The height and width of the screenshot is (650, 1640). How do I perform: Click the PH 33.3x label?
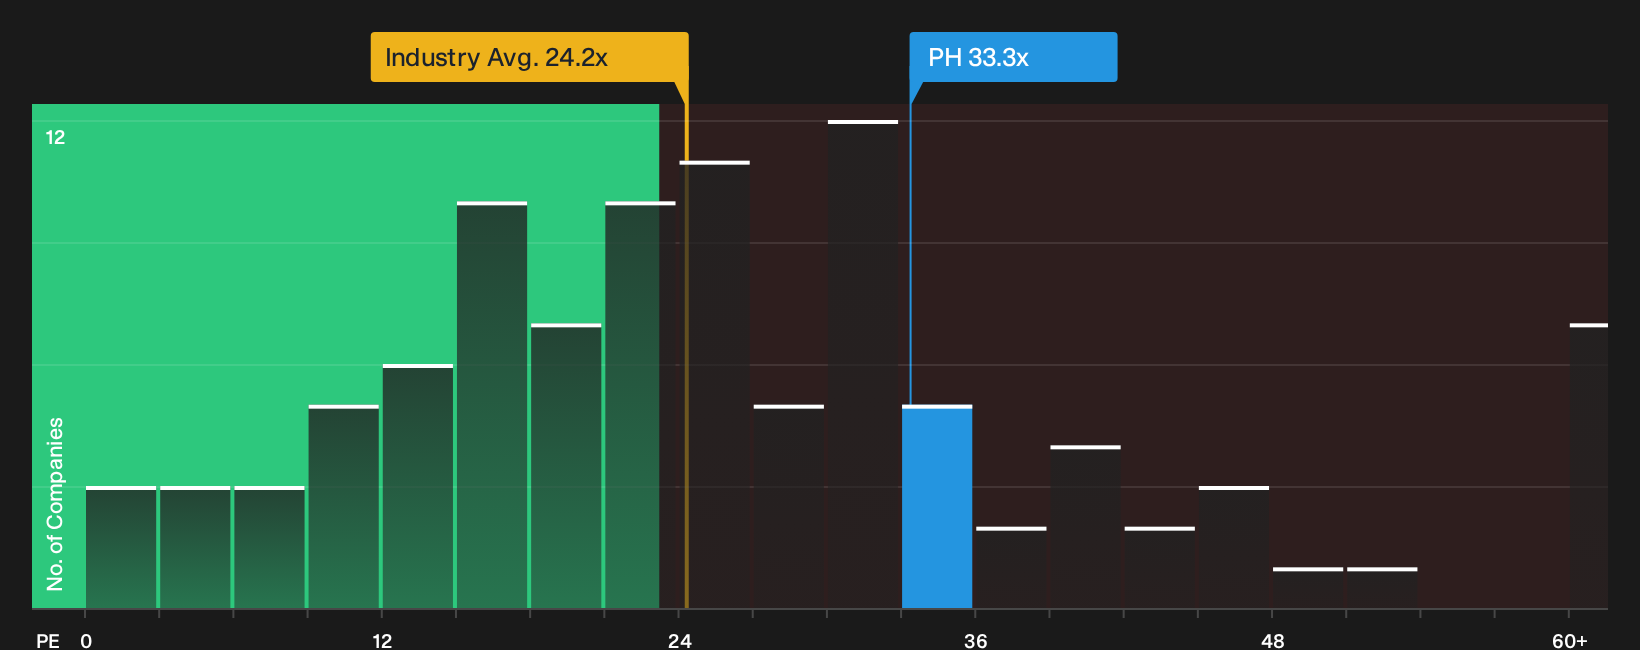pos(1013,57)
